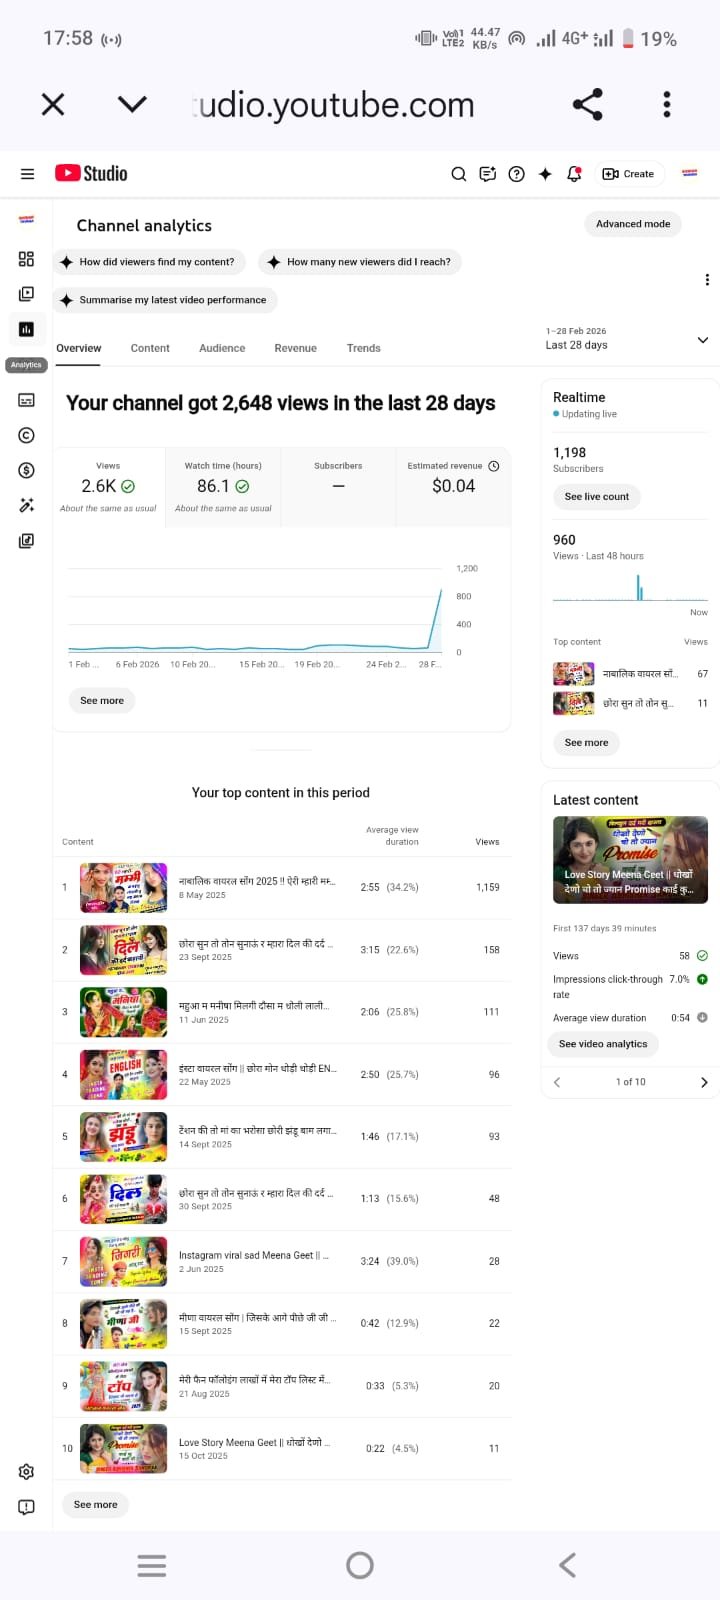The height and width of the screenshot is (1600, 720).
Task: Open the notifications bell icon
Action: 574,174
